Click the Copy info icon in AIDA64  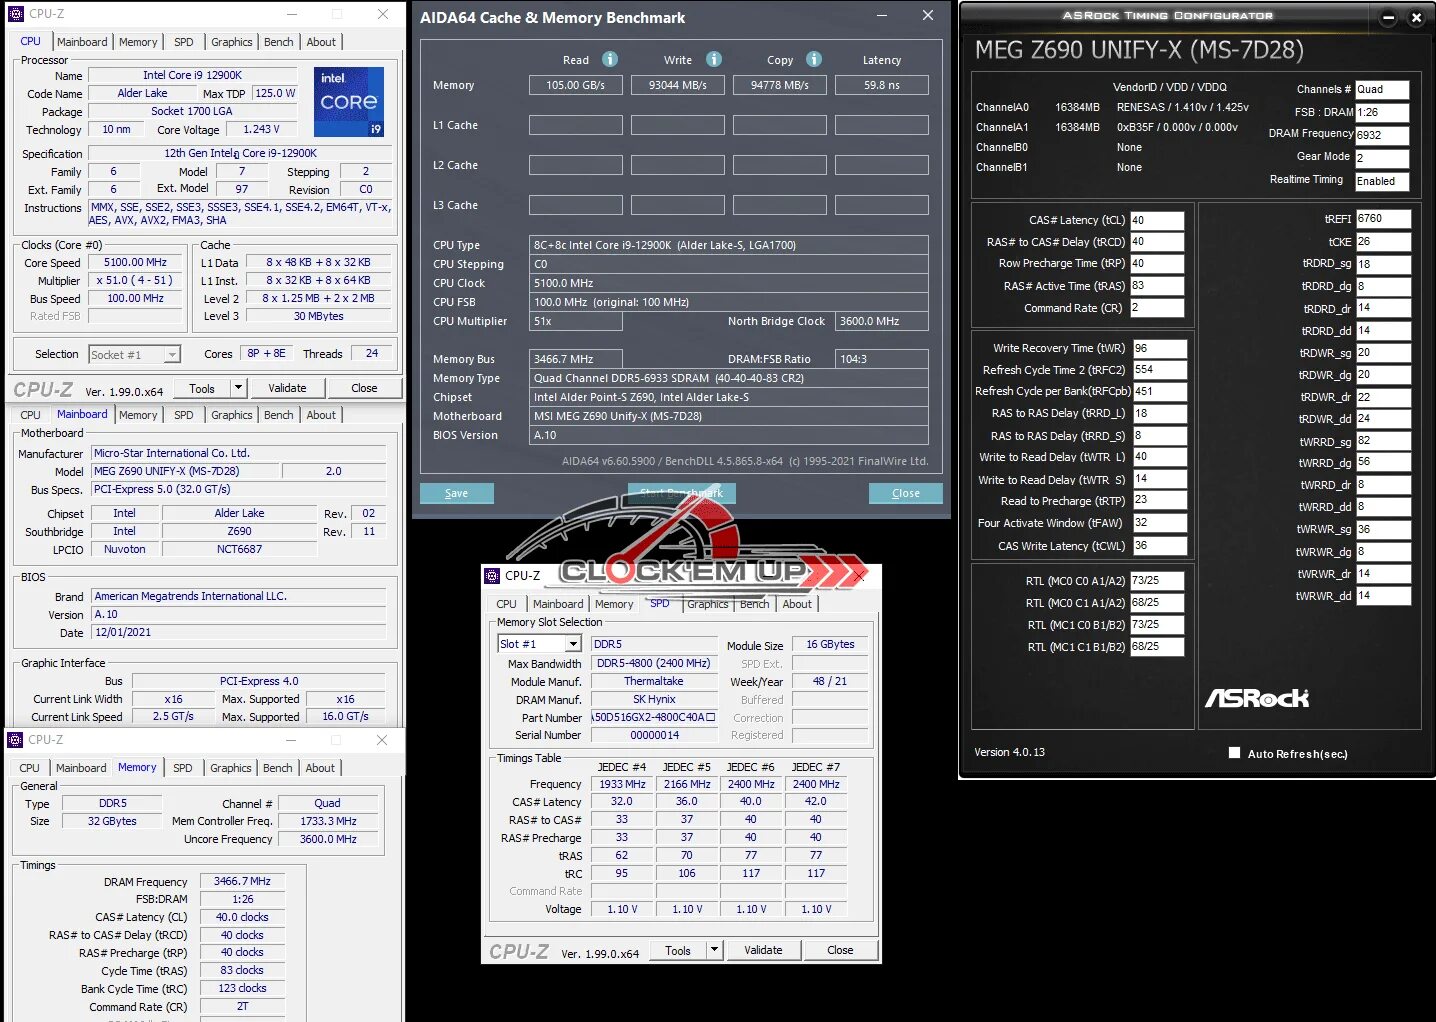(814, 59)
